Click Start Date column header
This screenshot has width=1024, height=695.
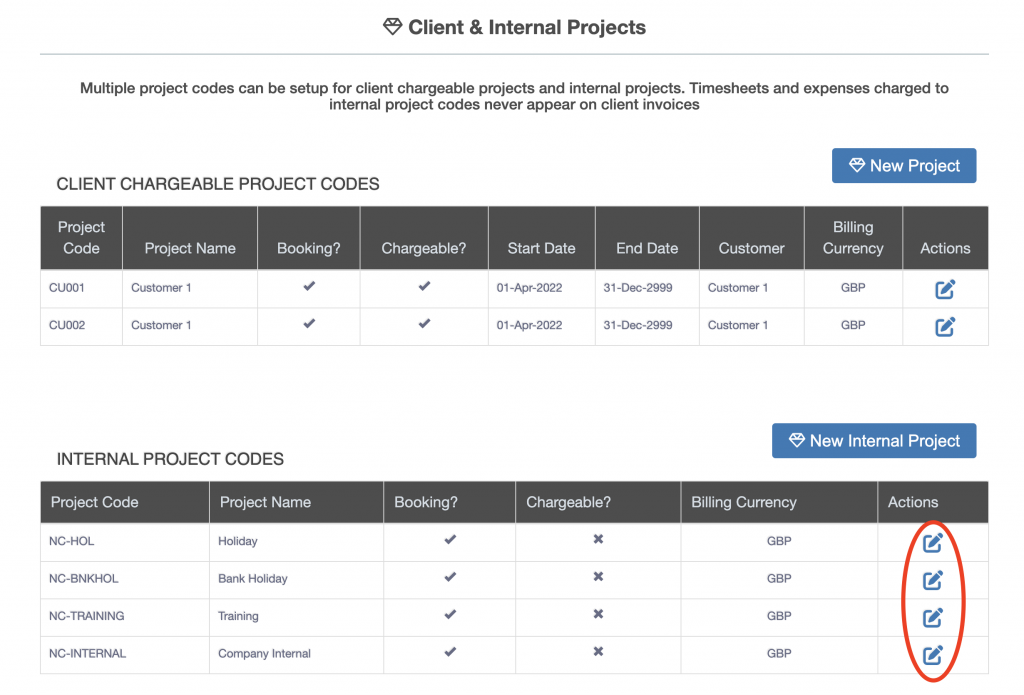point(541,248)
